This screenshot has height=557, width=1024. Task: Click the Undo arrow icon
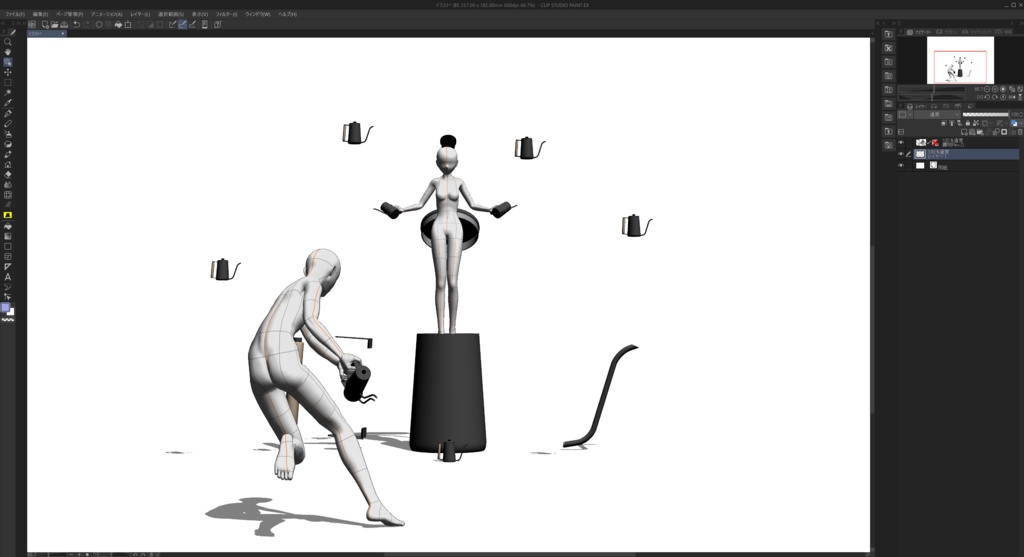[x=76, y=24]
